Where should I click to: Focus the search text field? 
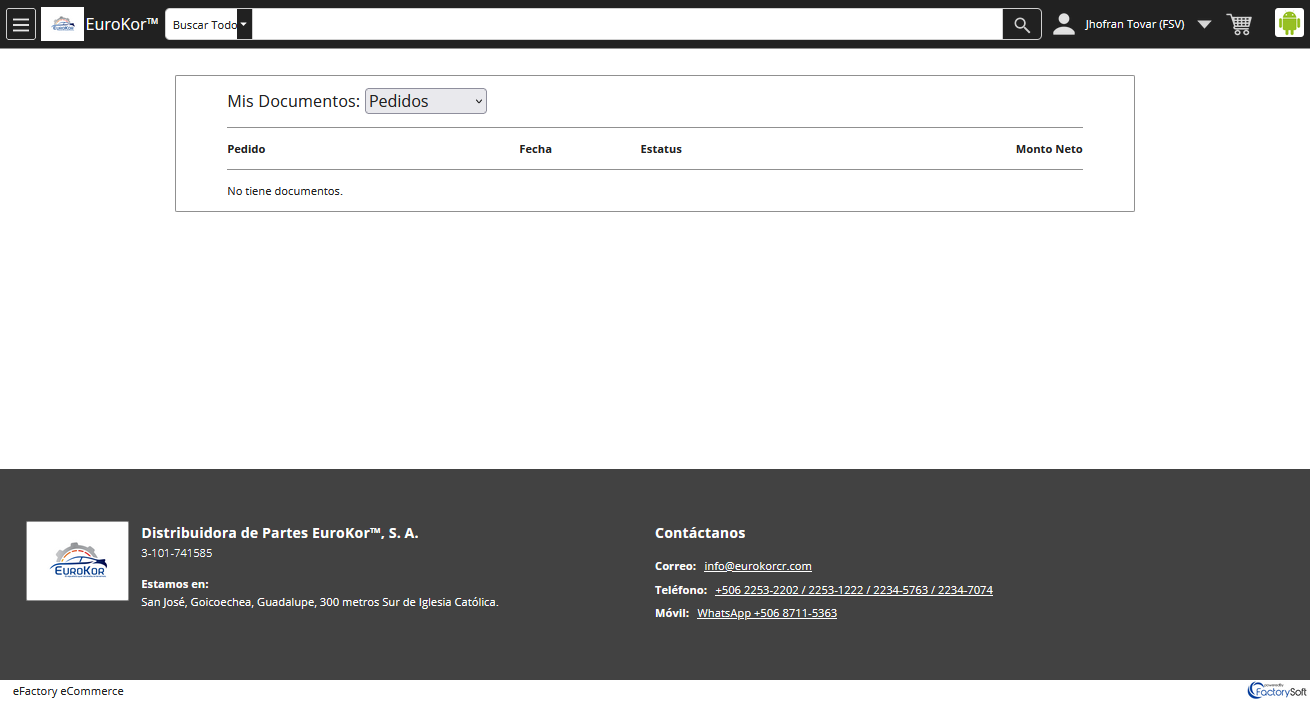pos(627,24)
